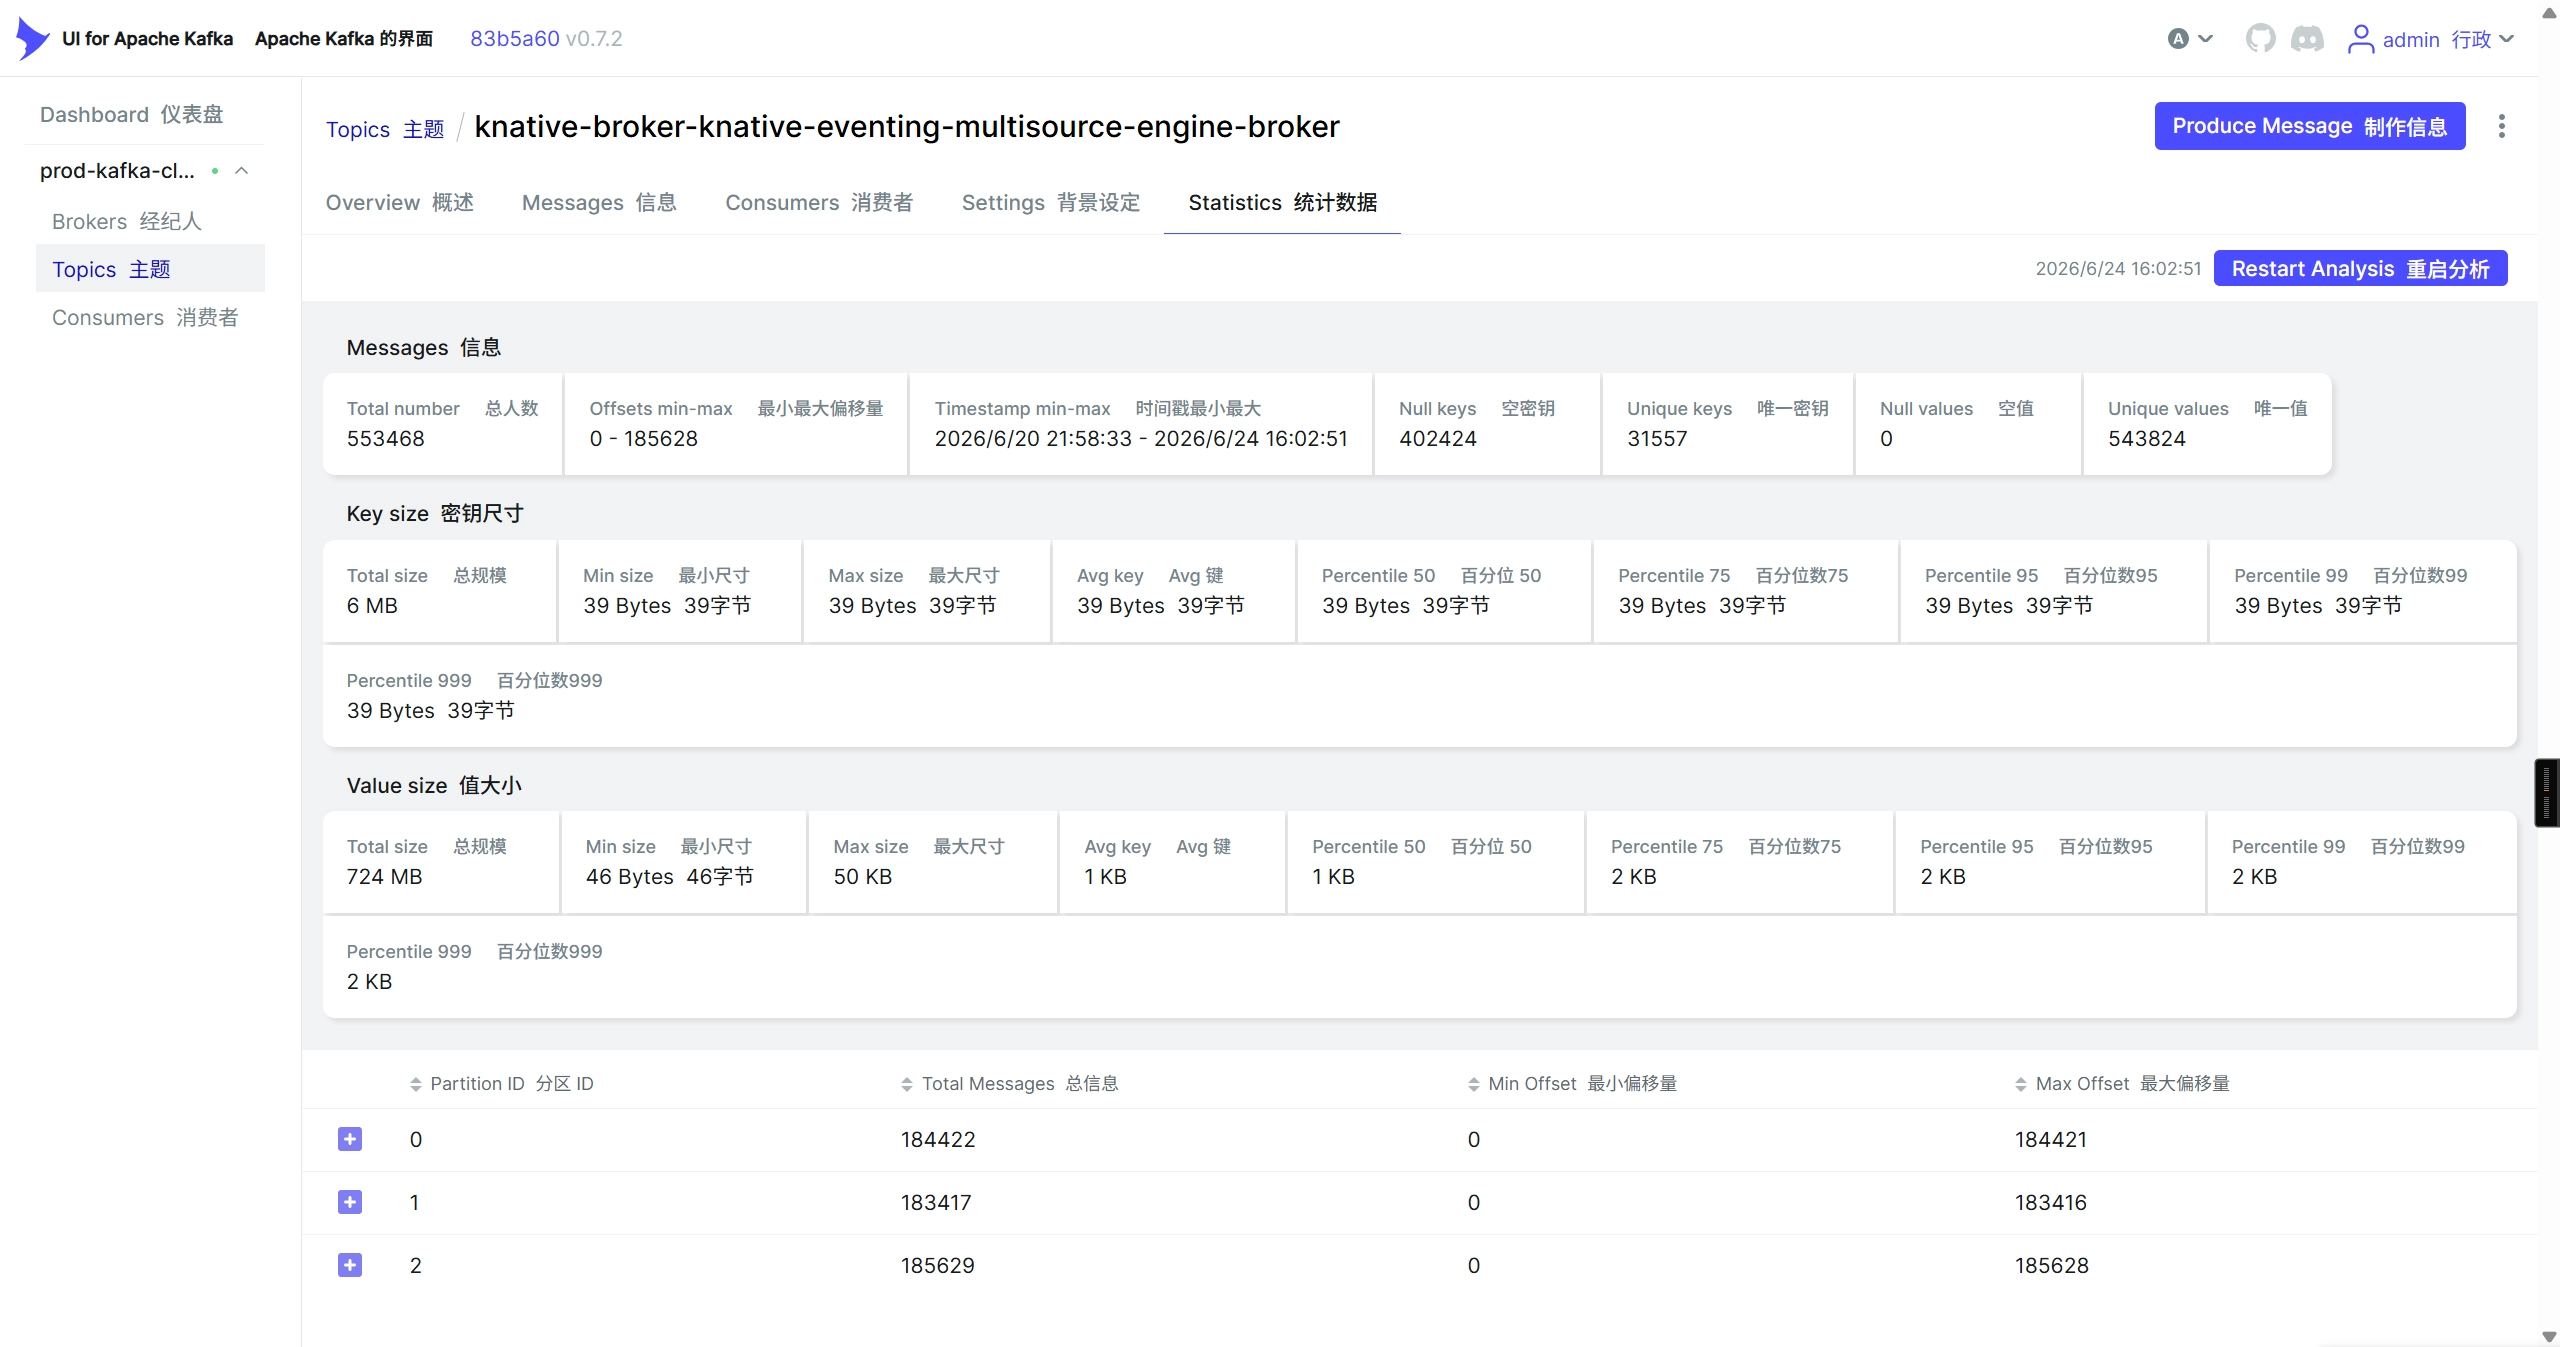Sort by Partition ID column
2560x1347 pixels.
tap(501, 1084)
